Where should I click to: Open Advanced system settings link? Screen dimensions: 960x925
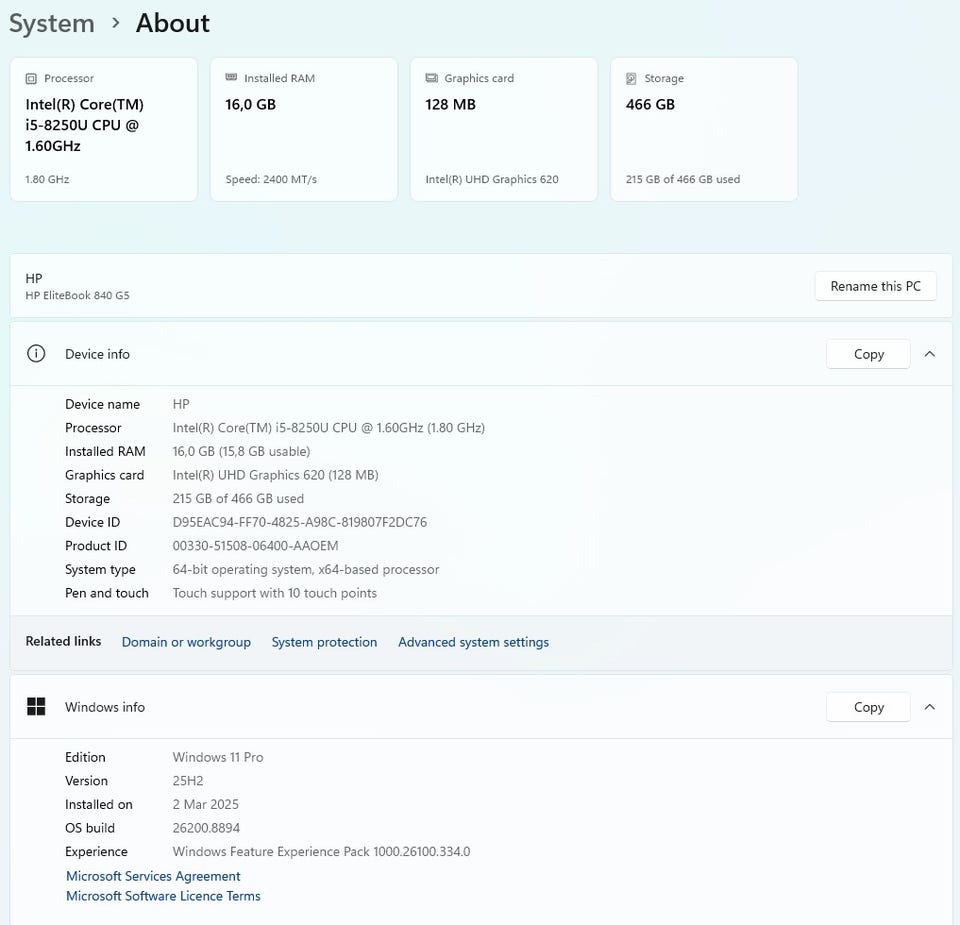(473, 642)
